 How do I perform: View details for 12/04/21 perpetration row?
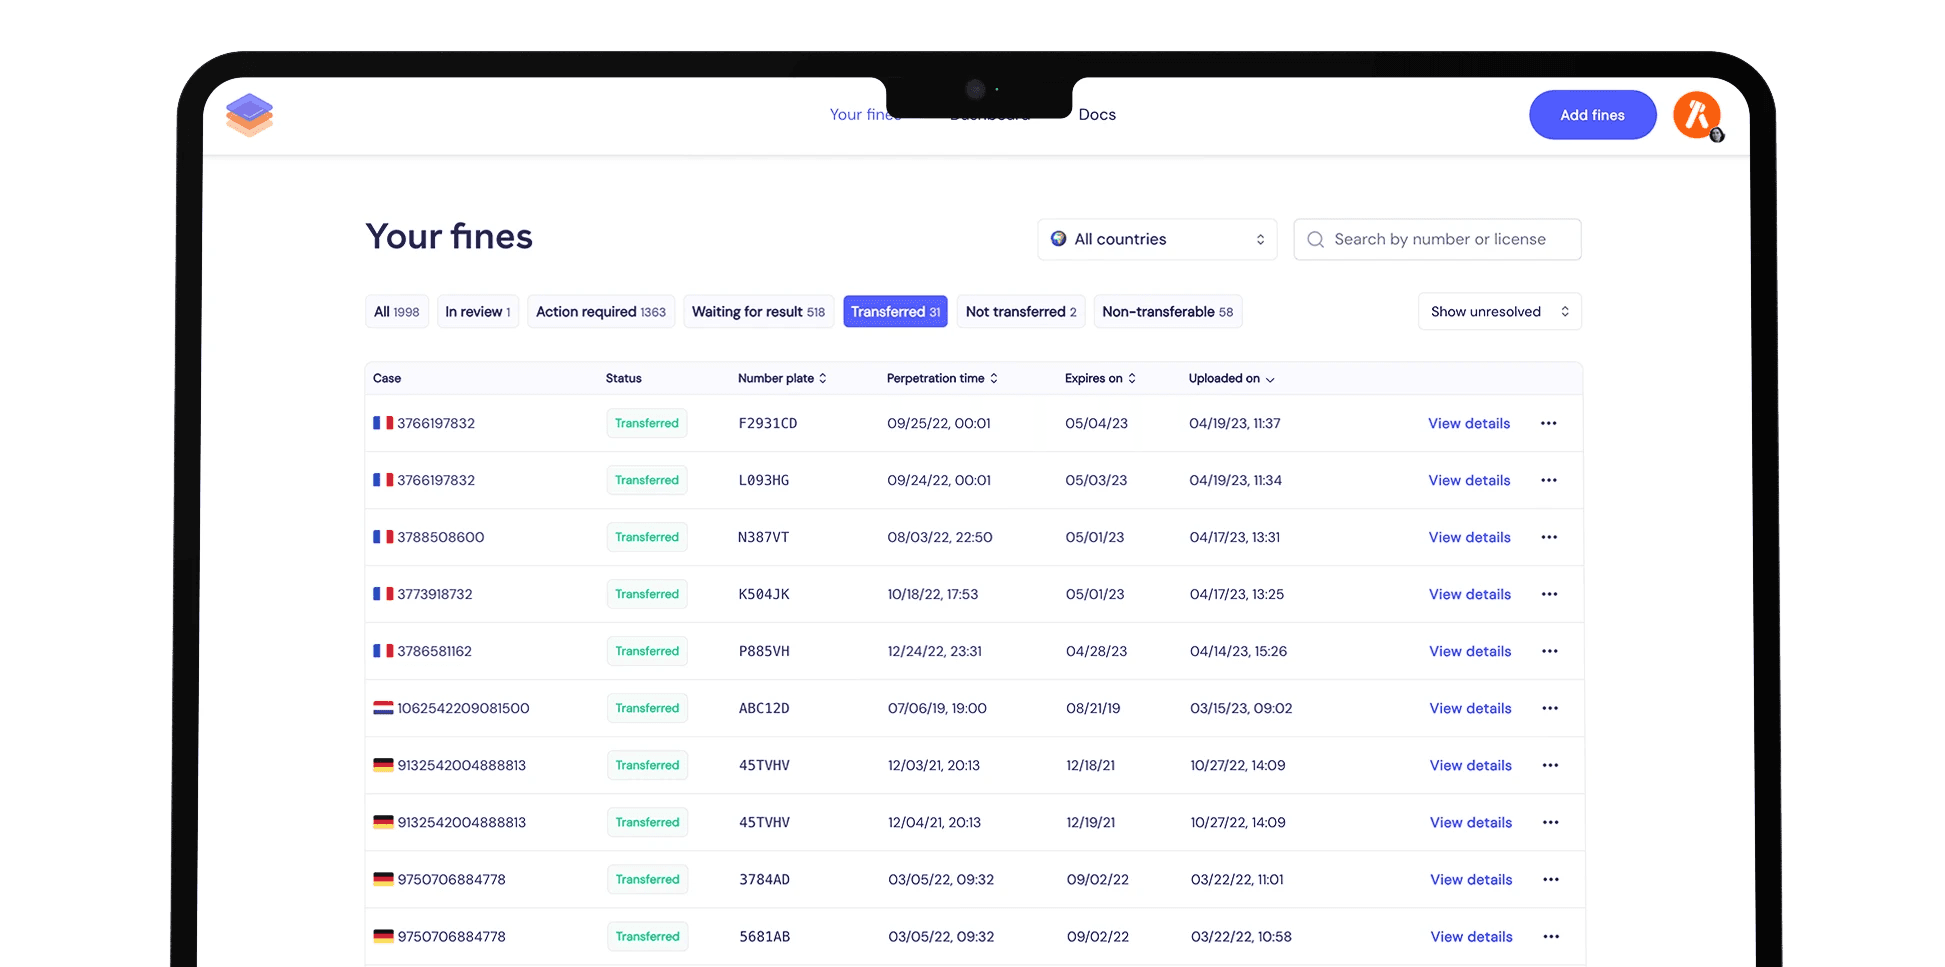pos(1471,822)
